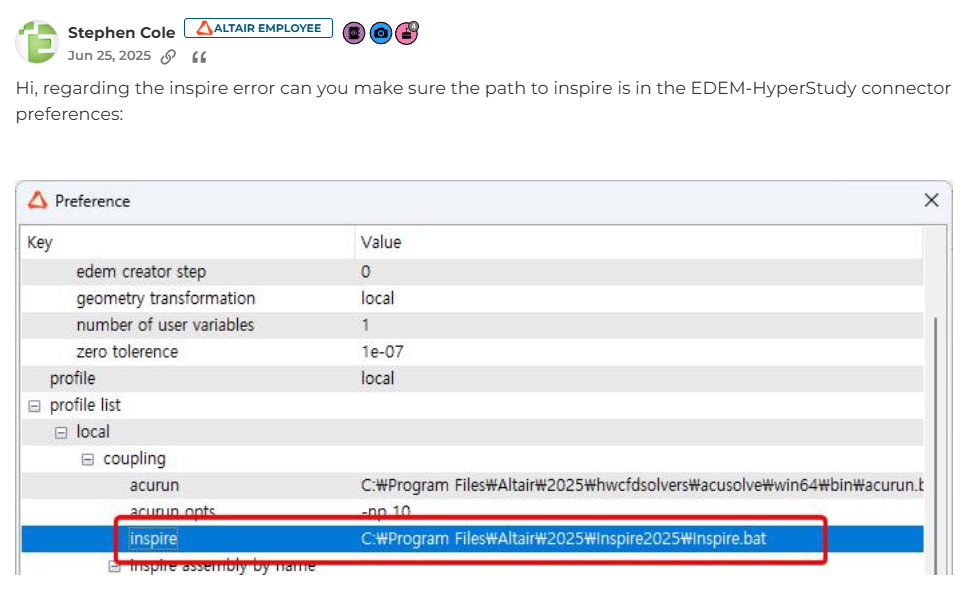Click the Altair logo in Preference title bar
This screenshot has width=964, height=594.
tap(38, 200)
